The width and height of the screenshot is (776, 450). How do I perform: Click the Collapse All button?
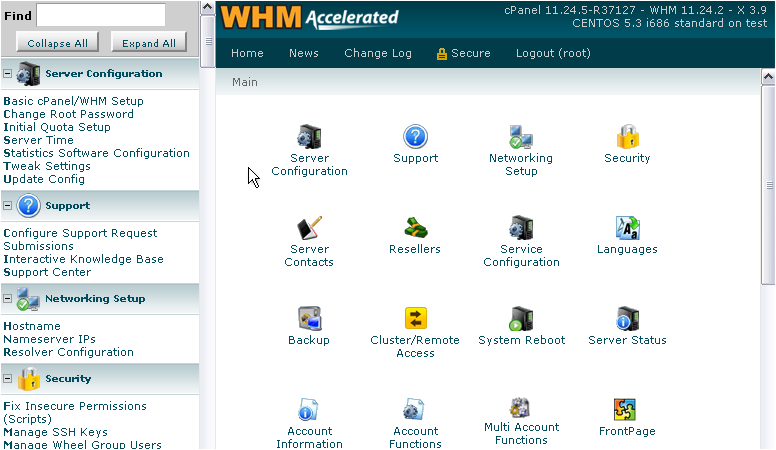tap(57, 43)
